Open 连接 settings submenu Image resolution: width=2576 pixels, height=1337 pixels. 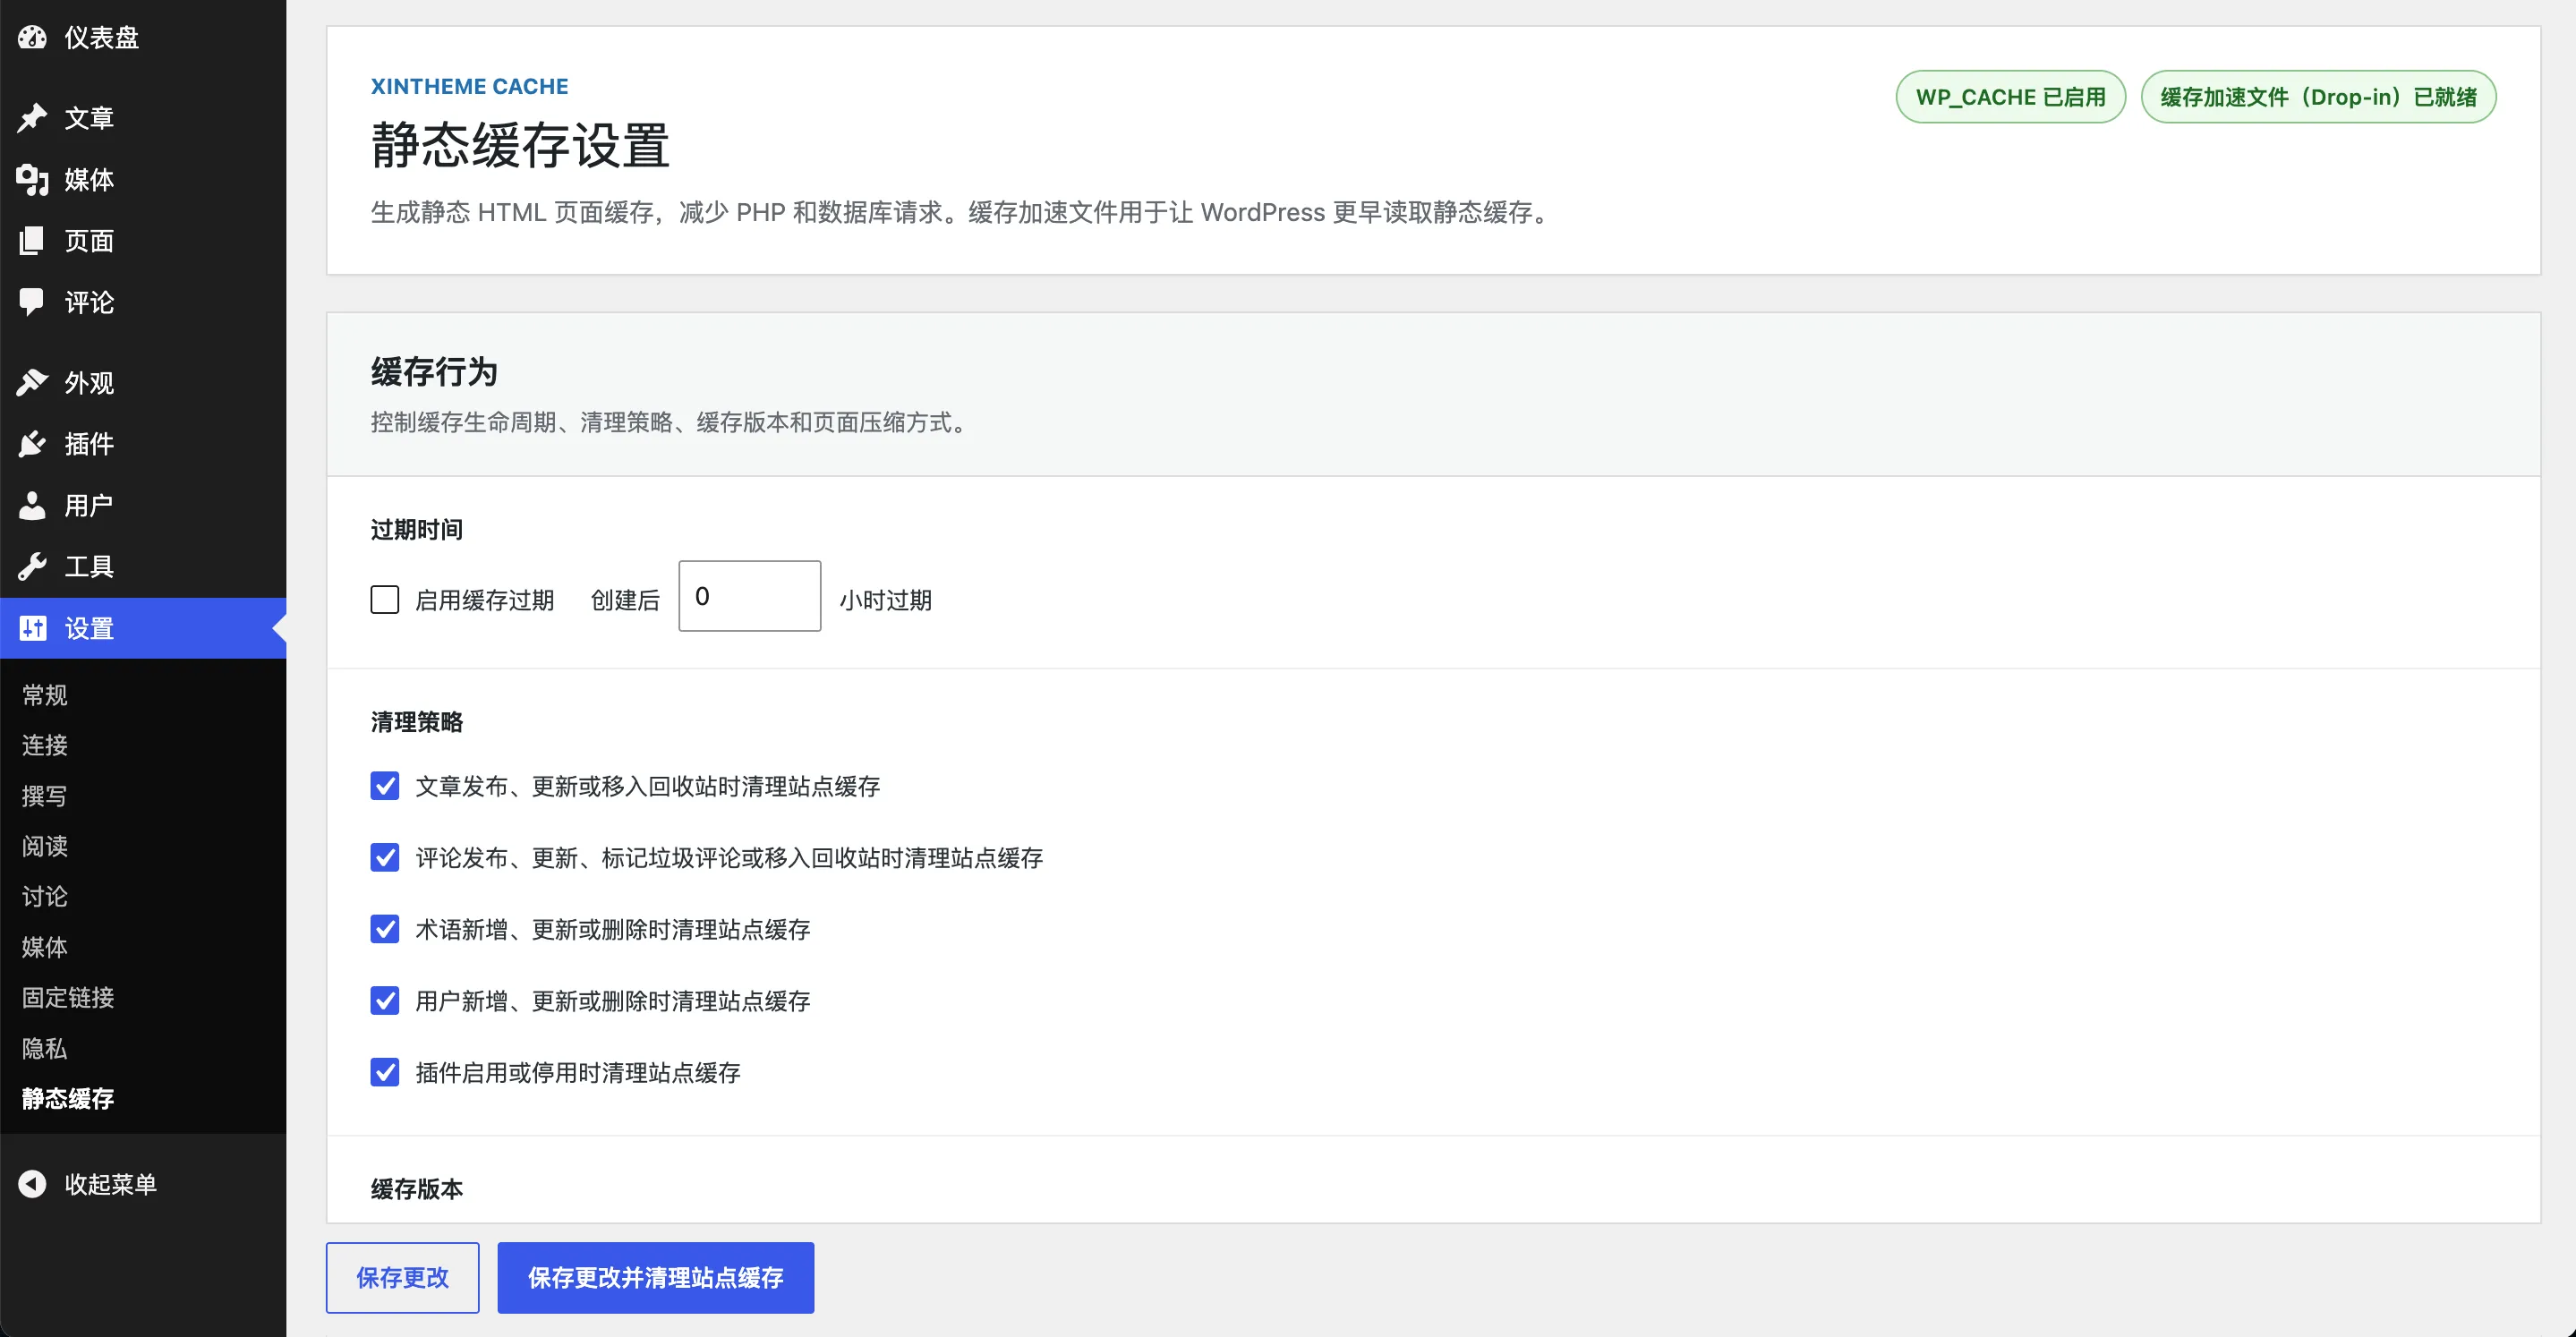(x=45, y=745)
